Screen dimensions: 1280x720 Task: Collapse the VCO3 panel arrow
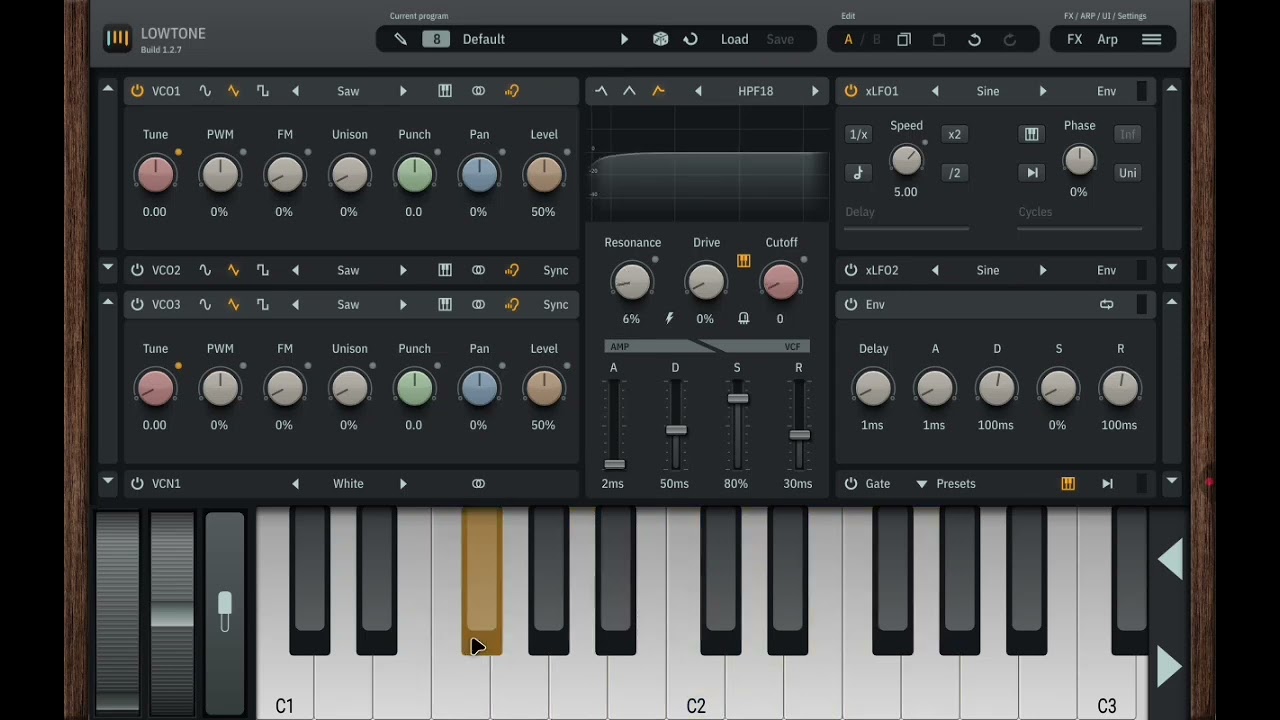(x=108, y=302)
